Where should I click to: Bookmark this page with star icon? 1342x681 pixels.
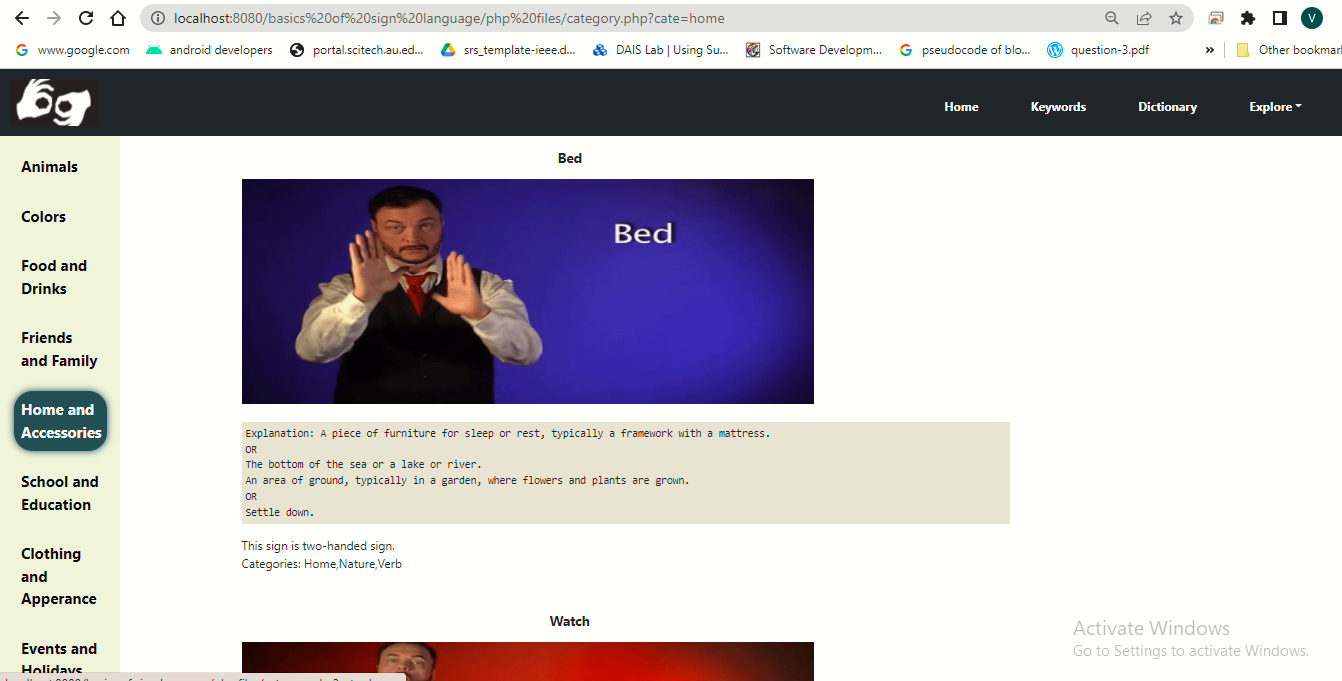1176,18
